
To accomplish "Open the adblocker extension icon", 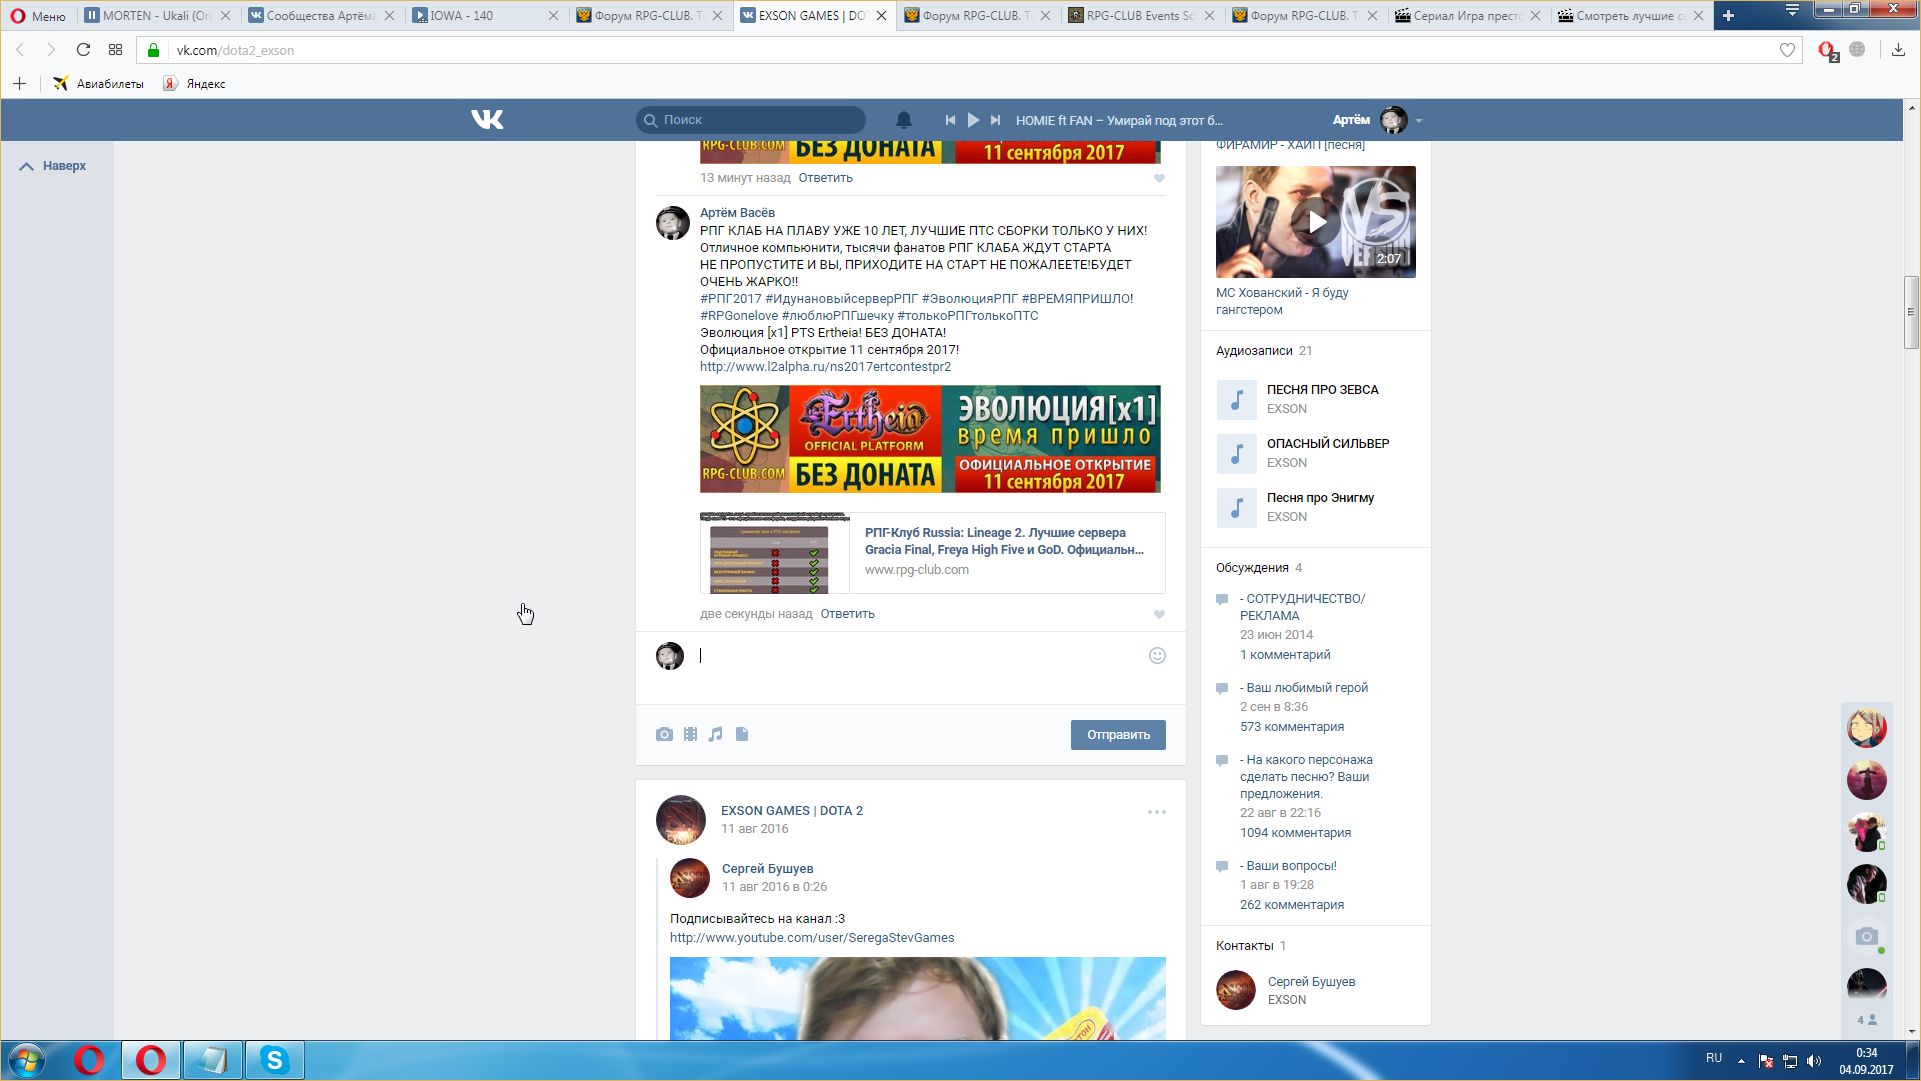I will coord(1827,50).
